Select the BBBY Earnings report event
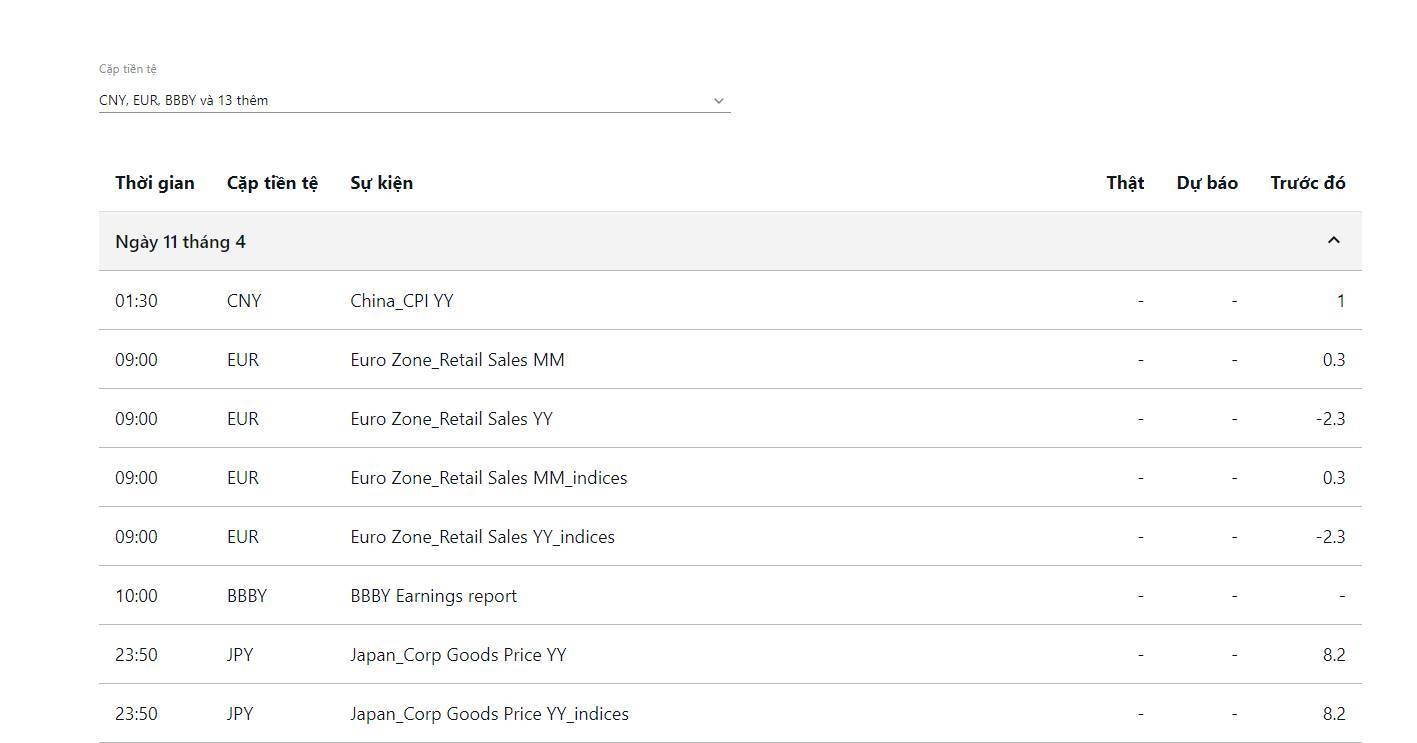Viewport: 1417px width, 743px height. tap(433, 596)
